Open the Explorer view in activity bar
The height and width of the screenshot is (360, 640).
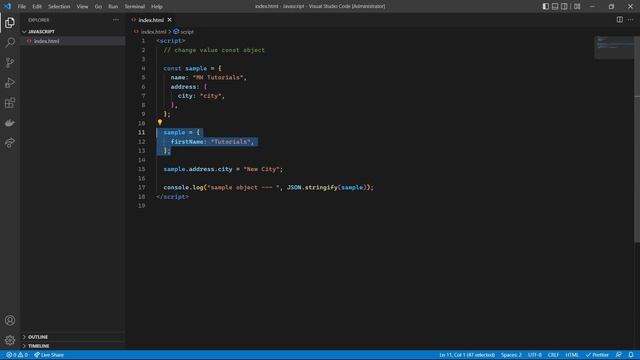[10, 22]
